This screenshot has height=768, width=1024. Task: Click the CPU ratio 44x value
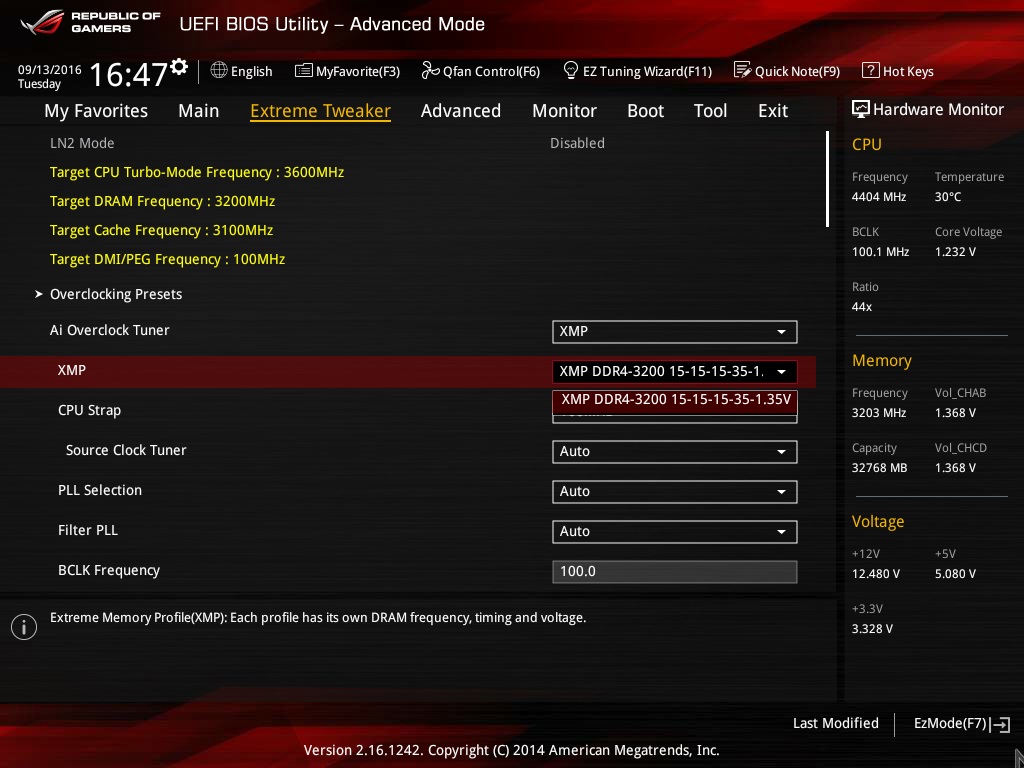pos(862,306)
